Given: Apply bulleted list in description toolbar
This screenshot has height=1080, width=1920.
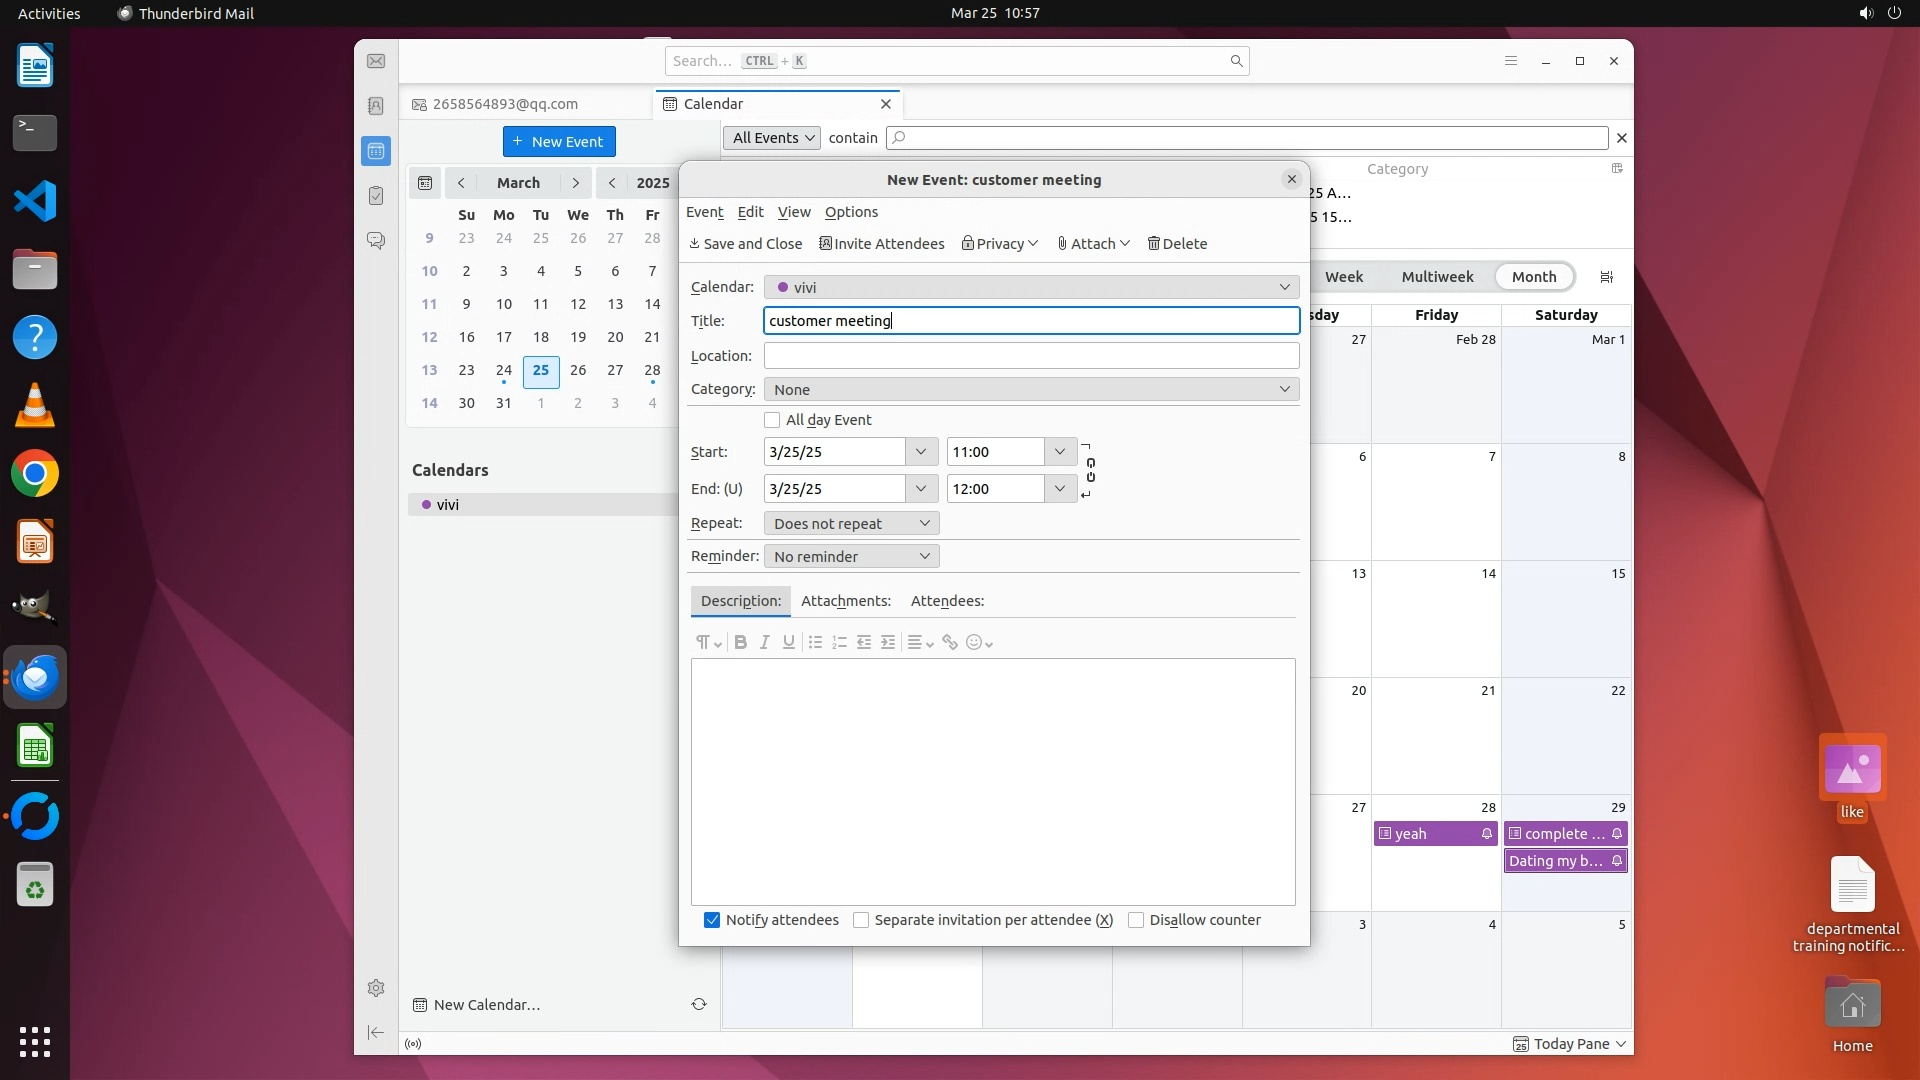Looking at the screenshot, I should [815, 643].
